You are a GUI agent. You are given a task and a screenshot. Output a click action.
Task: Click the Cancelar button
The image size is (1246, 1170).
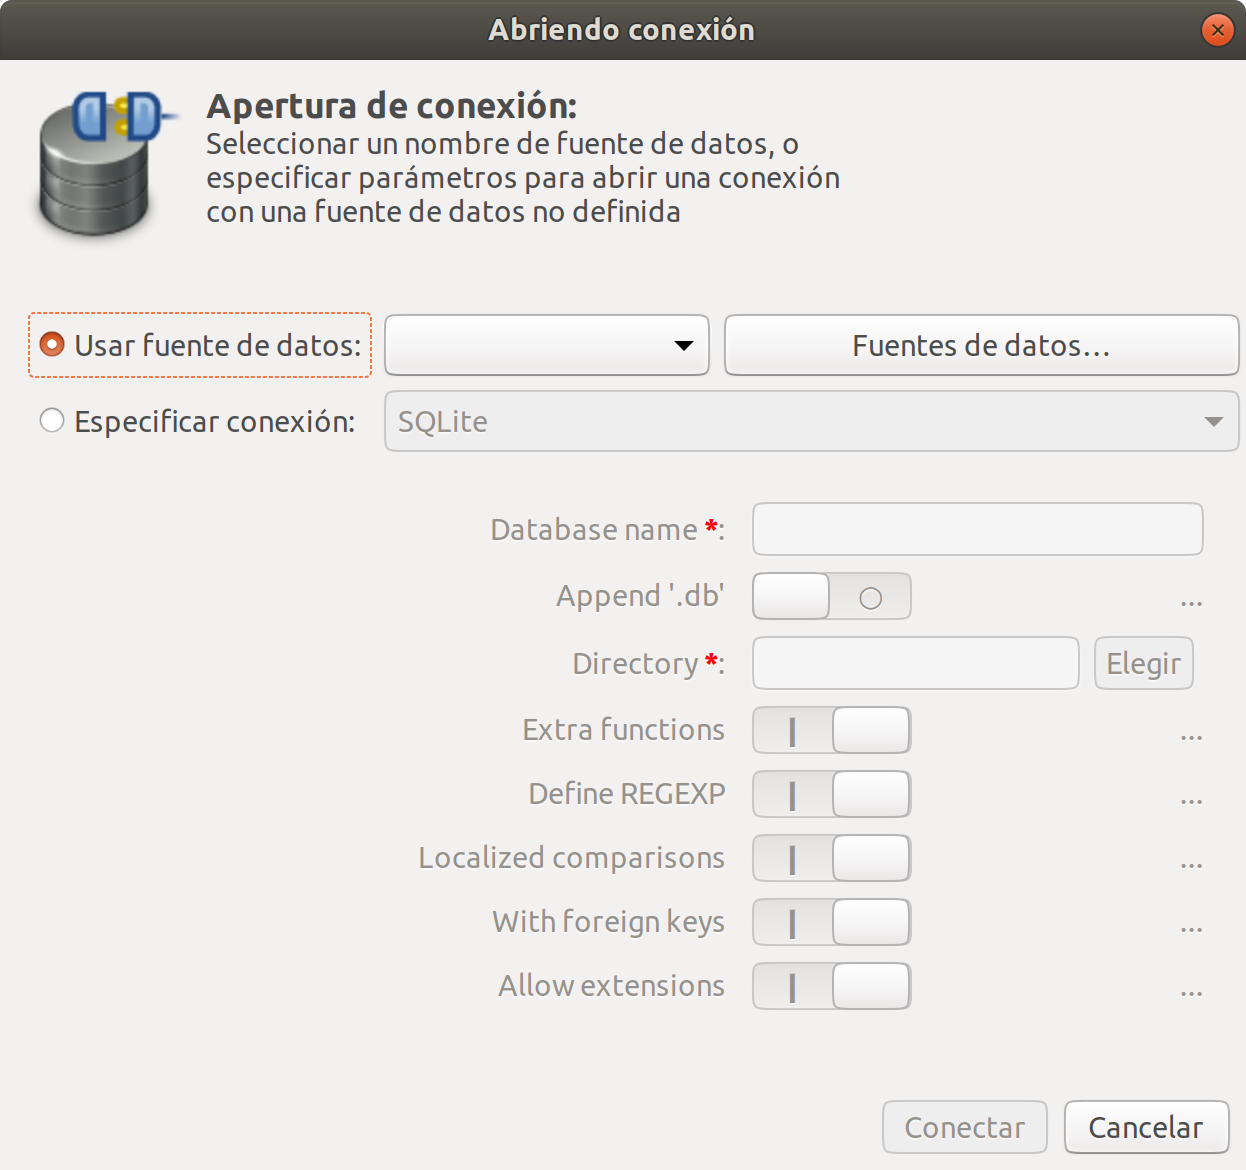click(x=1147, y=1127)
